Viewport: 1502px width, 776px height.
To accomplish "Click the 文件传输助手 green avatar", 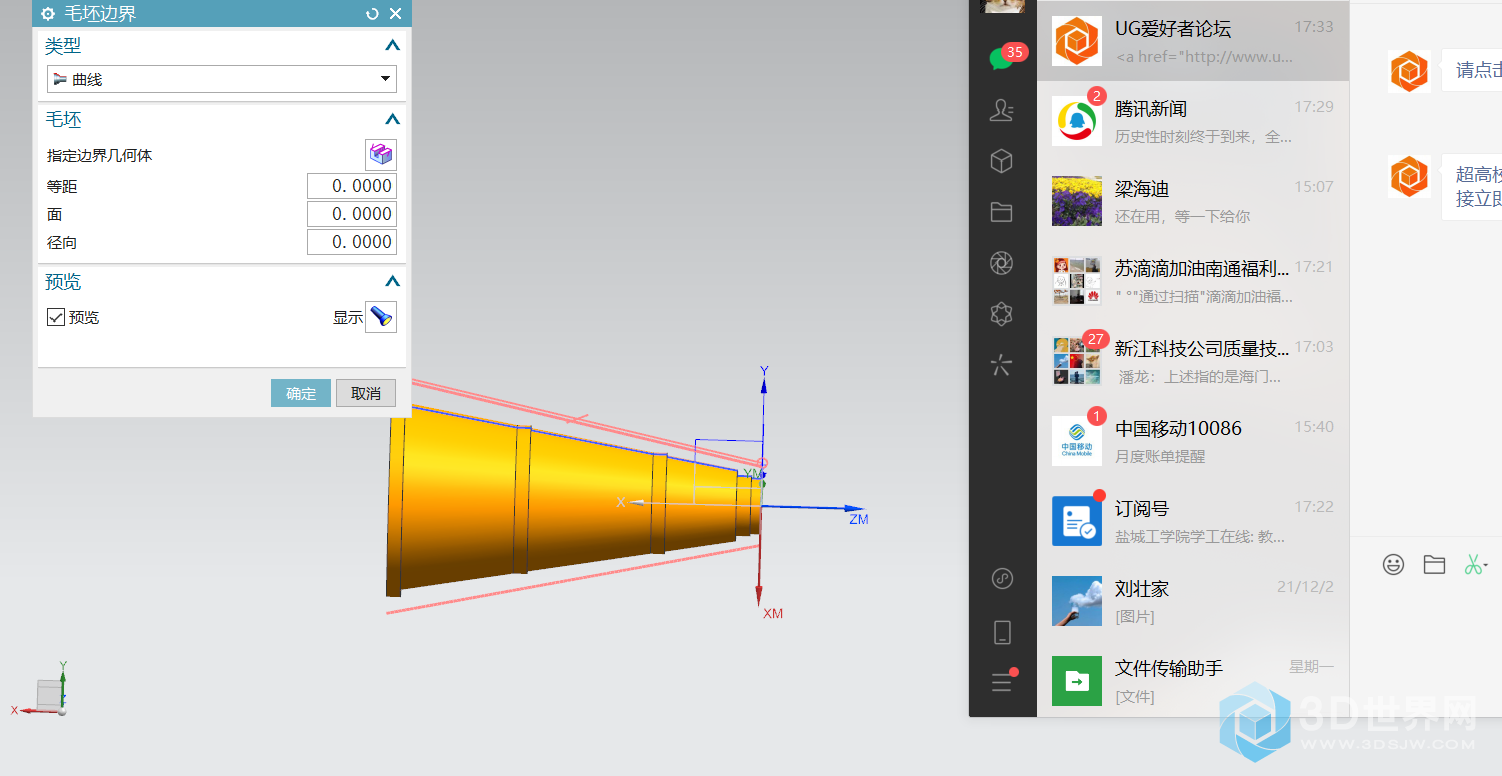I will pyautogui.click(x=1077, y=681).
